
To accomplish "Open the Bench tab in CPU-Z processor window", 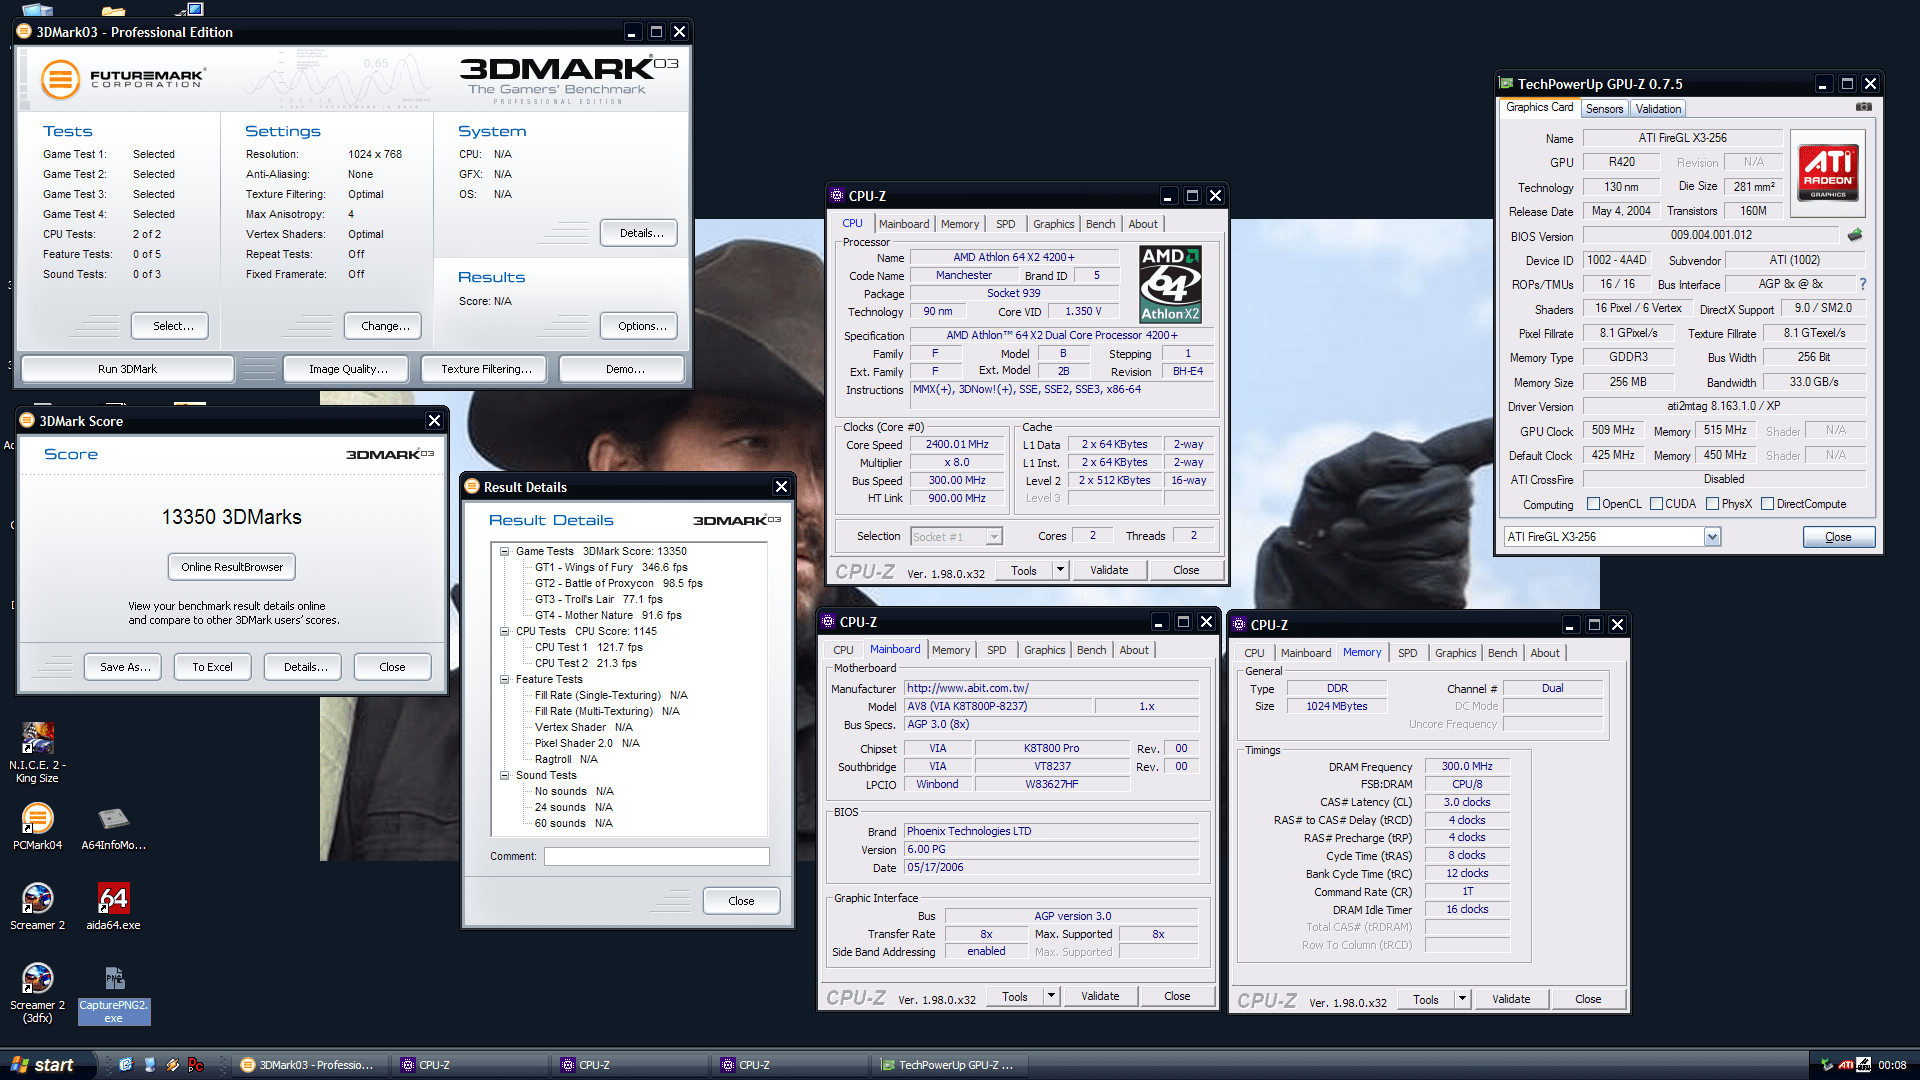I will (x=1100, y=224).
